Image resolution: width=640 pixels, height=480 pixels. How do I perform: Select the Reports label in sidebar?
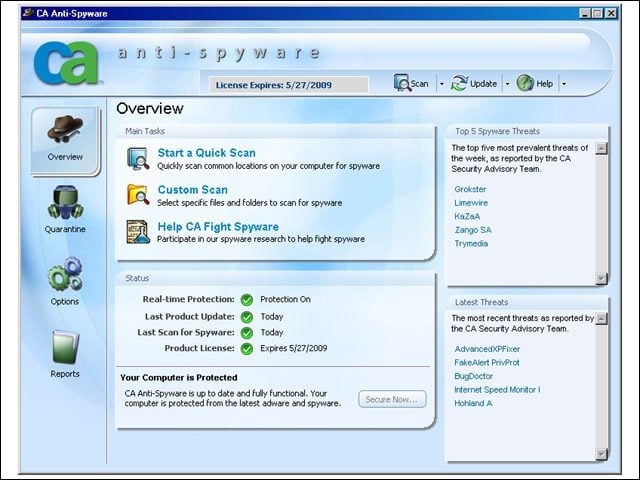(x=65, y=373)
